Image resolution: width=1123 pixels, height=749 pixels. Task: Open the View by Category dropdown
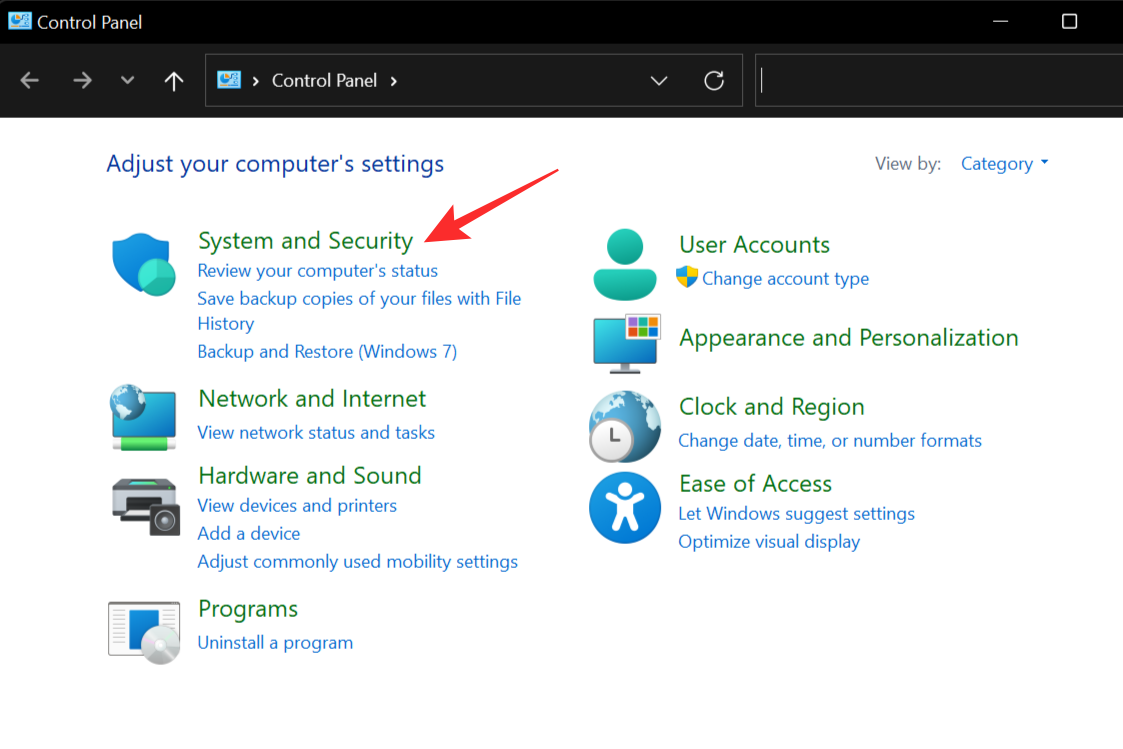click(x=1003, y=163)
